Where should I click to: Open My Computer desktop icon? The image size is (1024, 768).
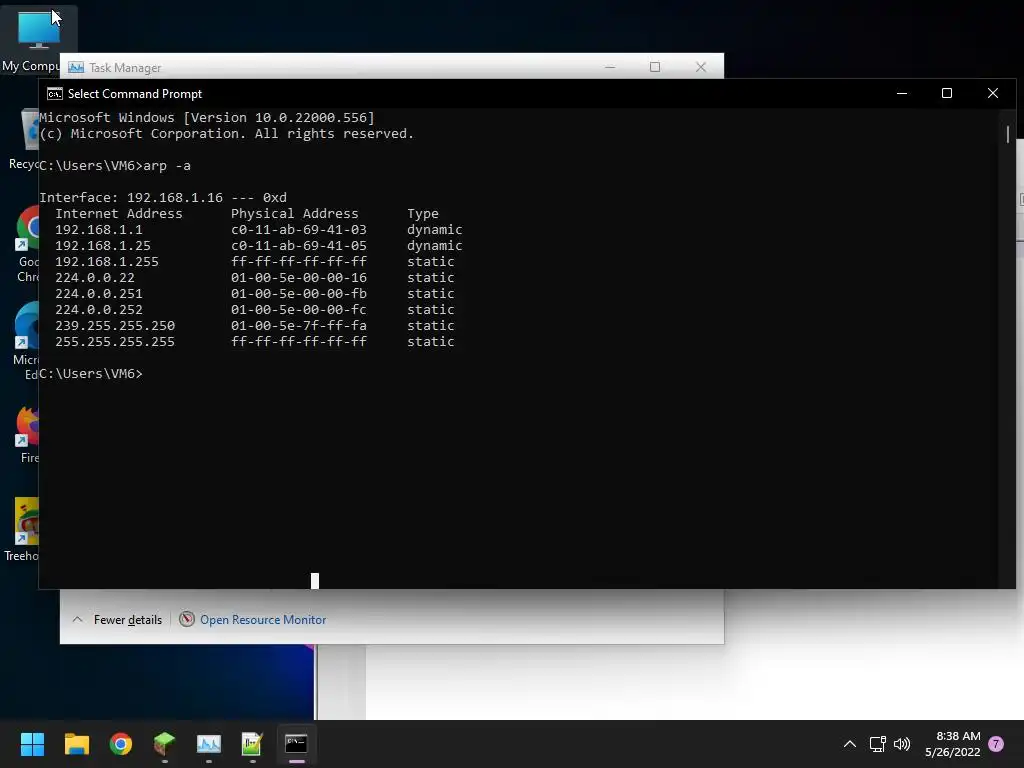click(x=38, y=39)
